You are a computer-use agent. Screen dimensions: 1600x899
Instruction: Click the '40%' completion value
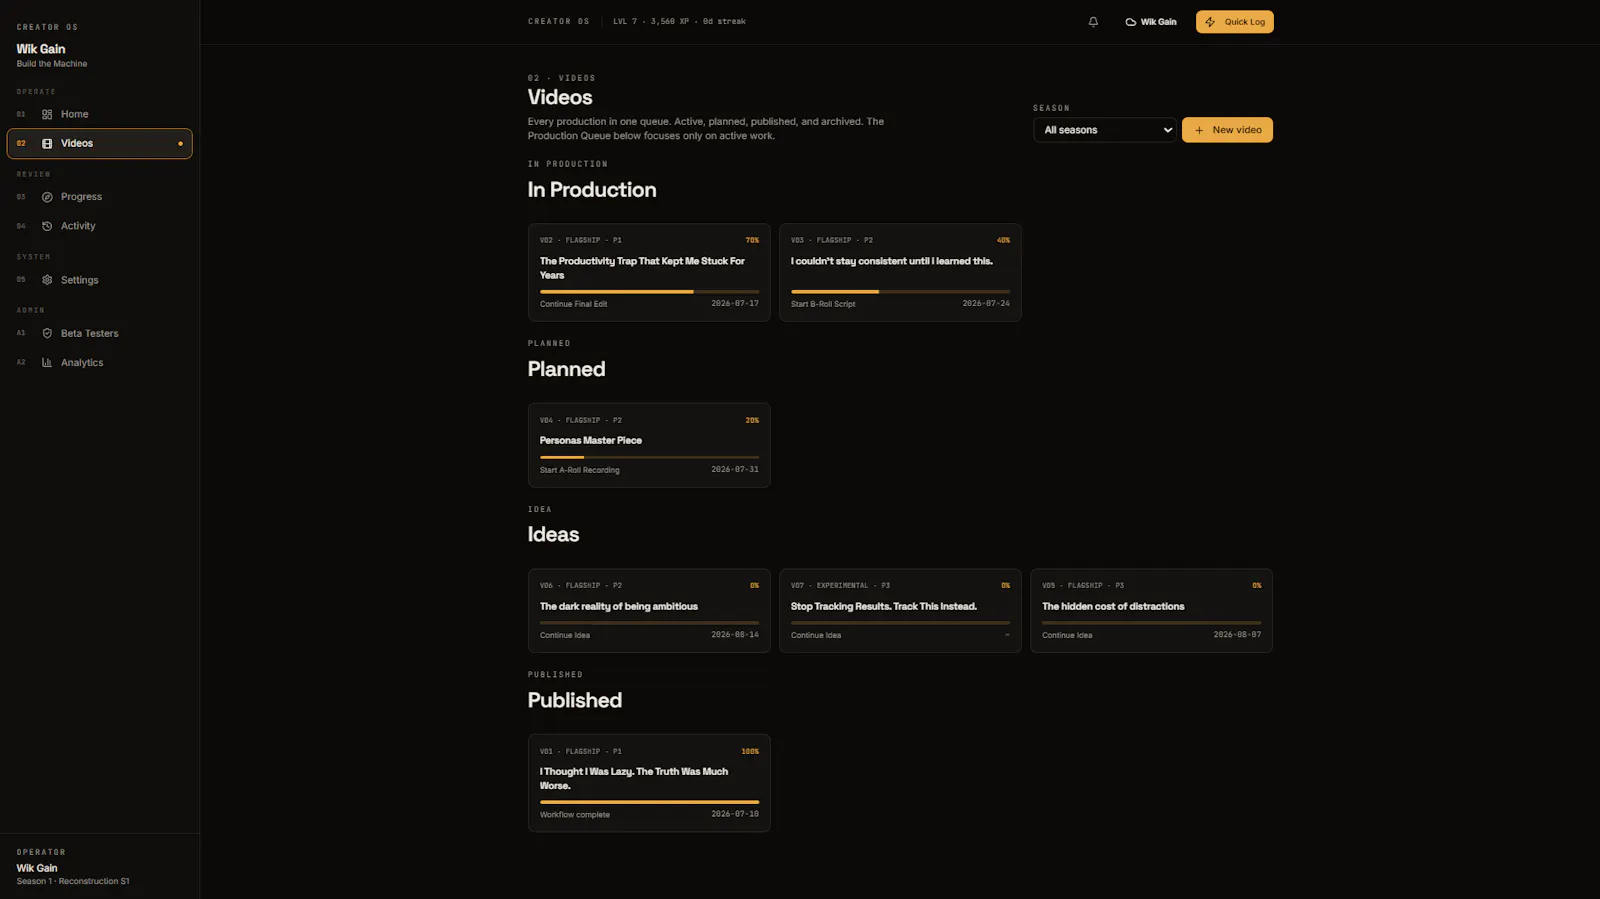1003,240
